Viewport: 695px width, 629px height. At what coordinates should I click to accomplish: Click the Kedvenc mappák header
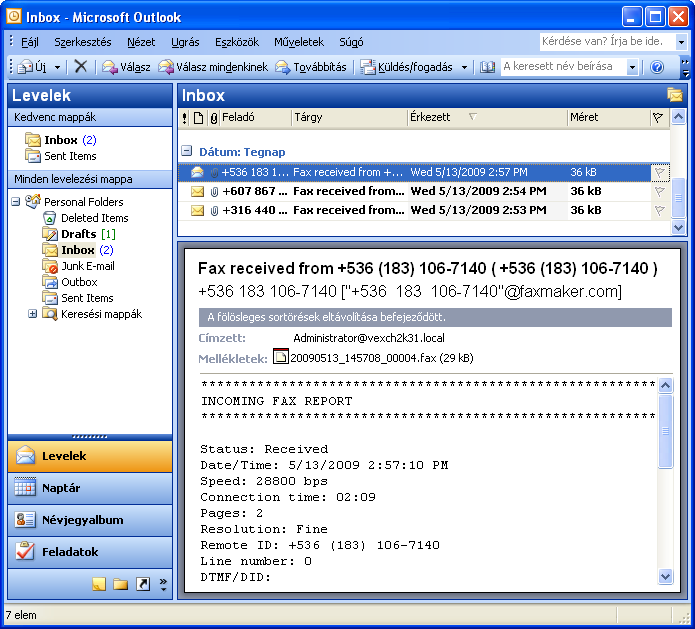tap(90, 117)
